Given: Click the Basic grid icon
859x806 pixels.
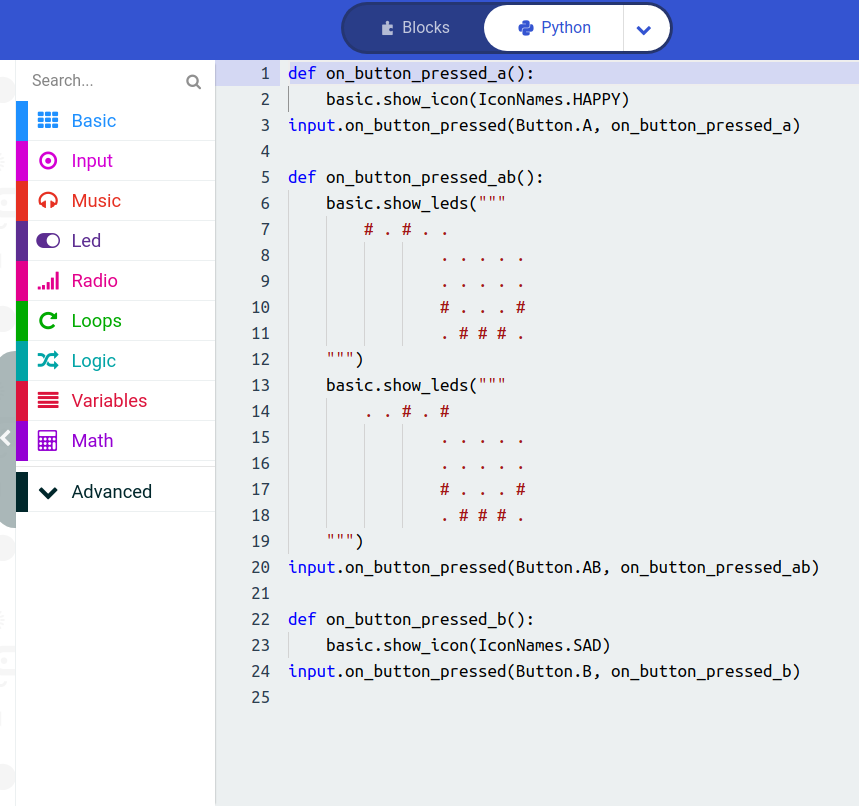Looking at the screenshot, I should point(48,121).
